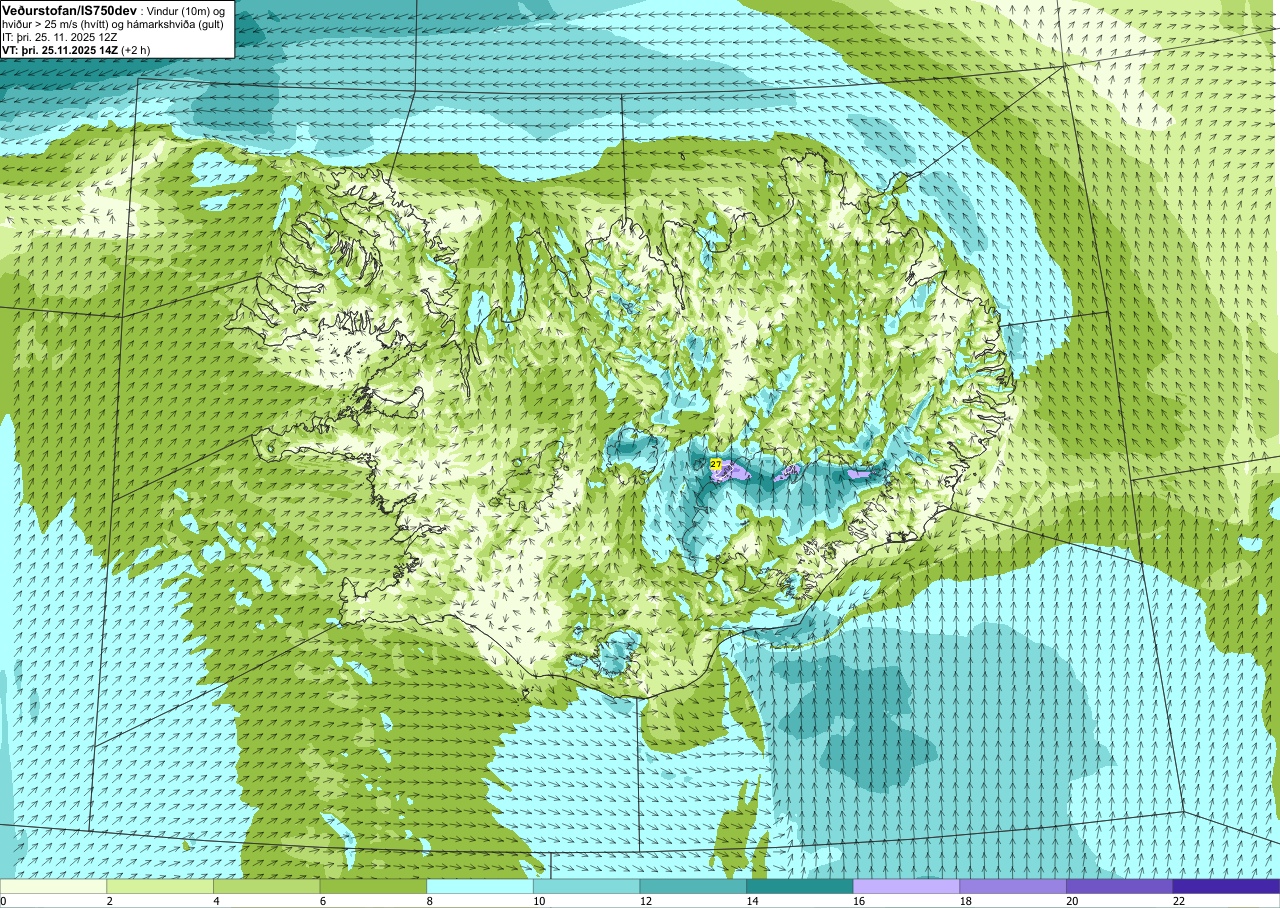1280x908 pixels.
Task: Pick the dark indigo swatch above 22 m/s
Action: [1226, 886]
